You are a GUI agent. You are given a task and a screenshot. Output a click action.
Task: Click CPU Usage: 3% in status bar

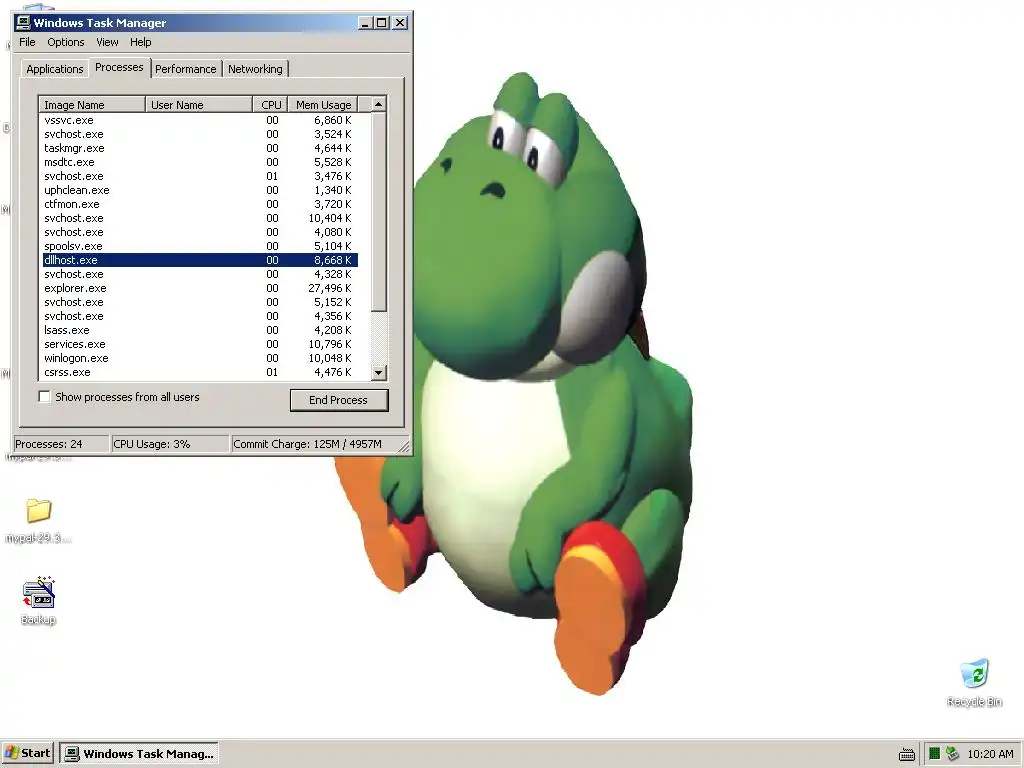pyautogui.click(x=170, y=444)
